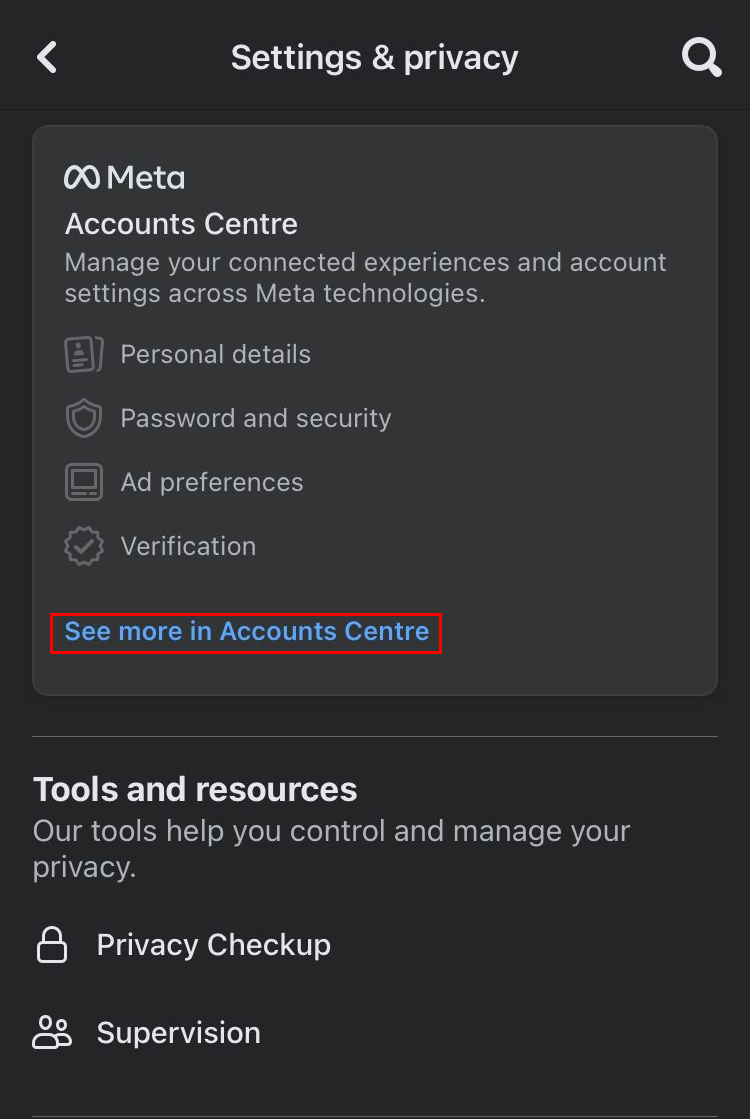The height and width of the screenshot is (1119, 750).
Task: Go to the Supervision label
Action: 178,1033
